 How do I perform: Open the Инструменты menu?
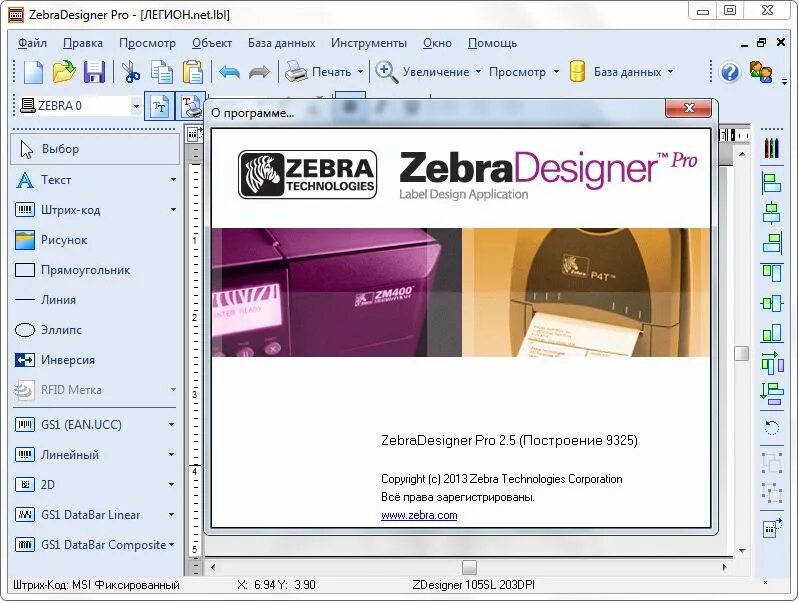click(x=369, y=43)
